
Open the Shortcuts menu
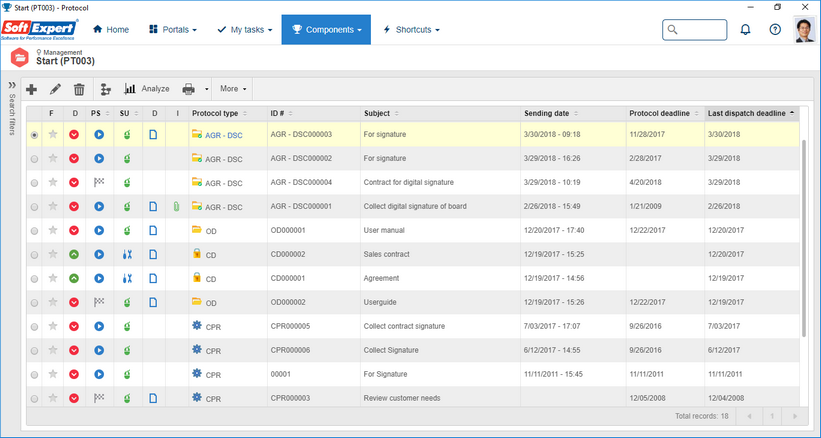[x=411, y=30]
